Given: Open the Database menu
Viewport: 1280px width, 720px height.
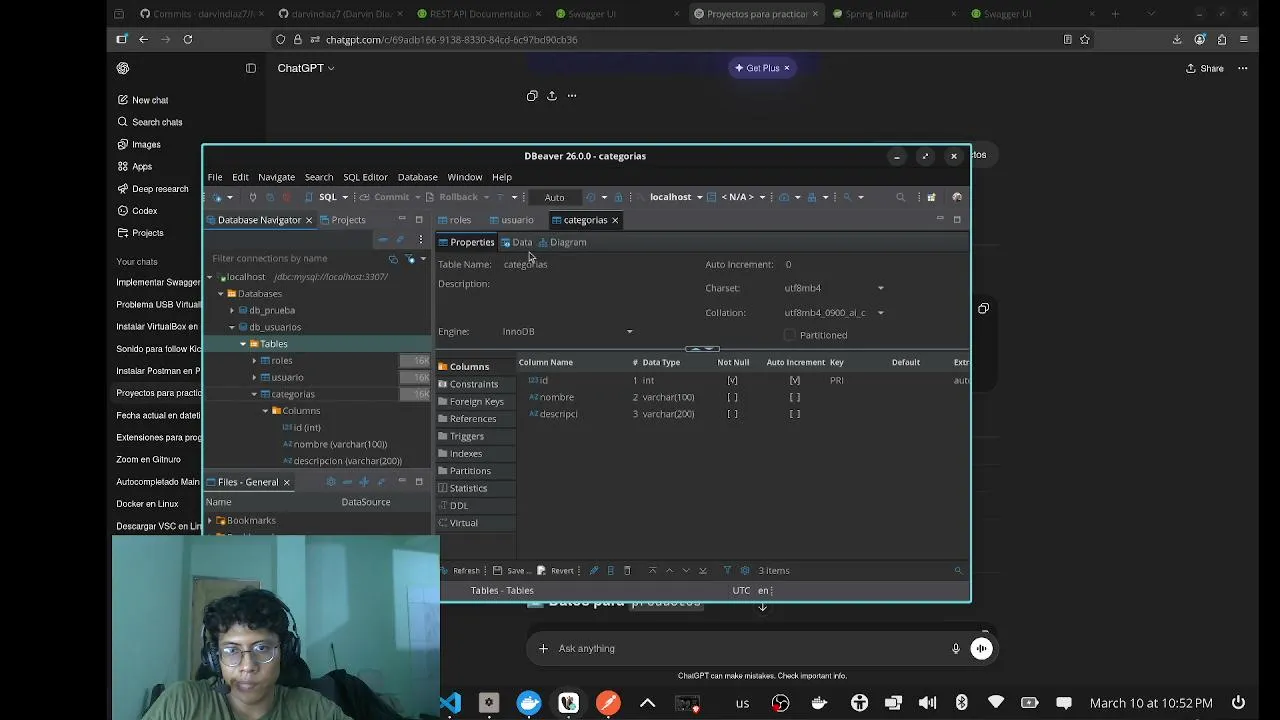Looking at the screenshot, I should click(x=417, y=177).
